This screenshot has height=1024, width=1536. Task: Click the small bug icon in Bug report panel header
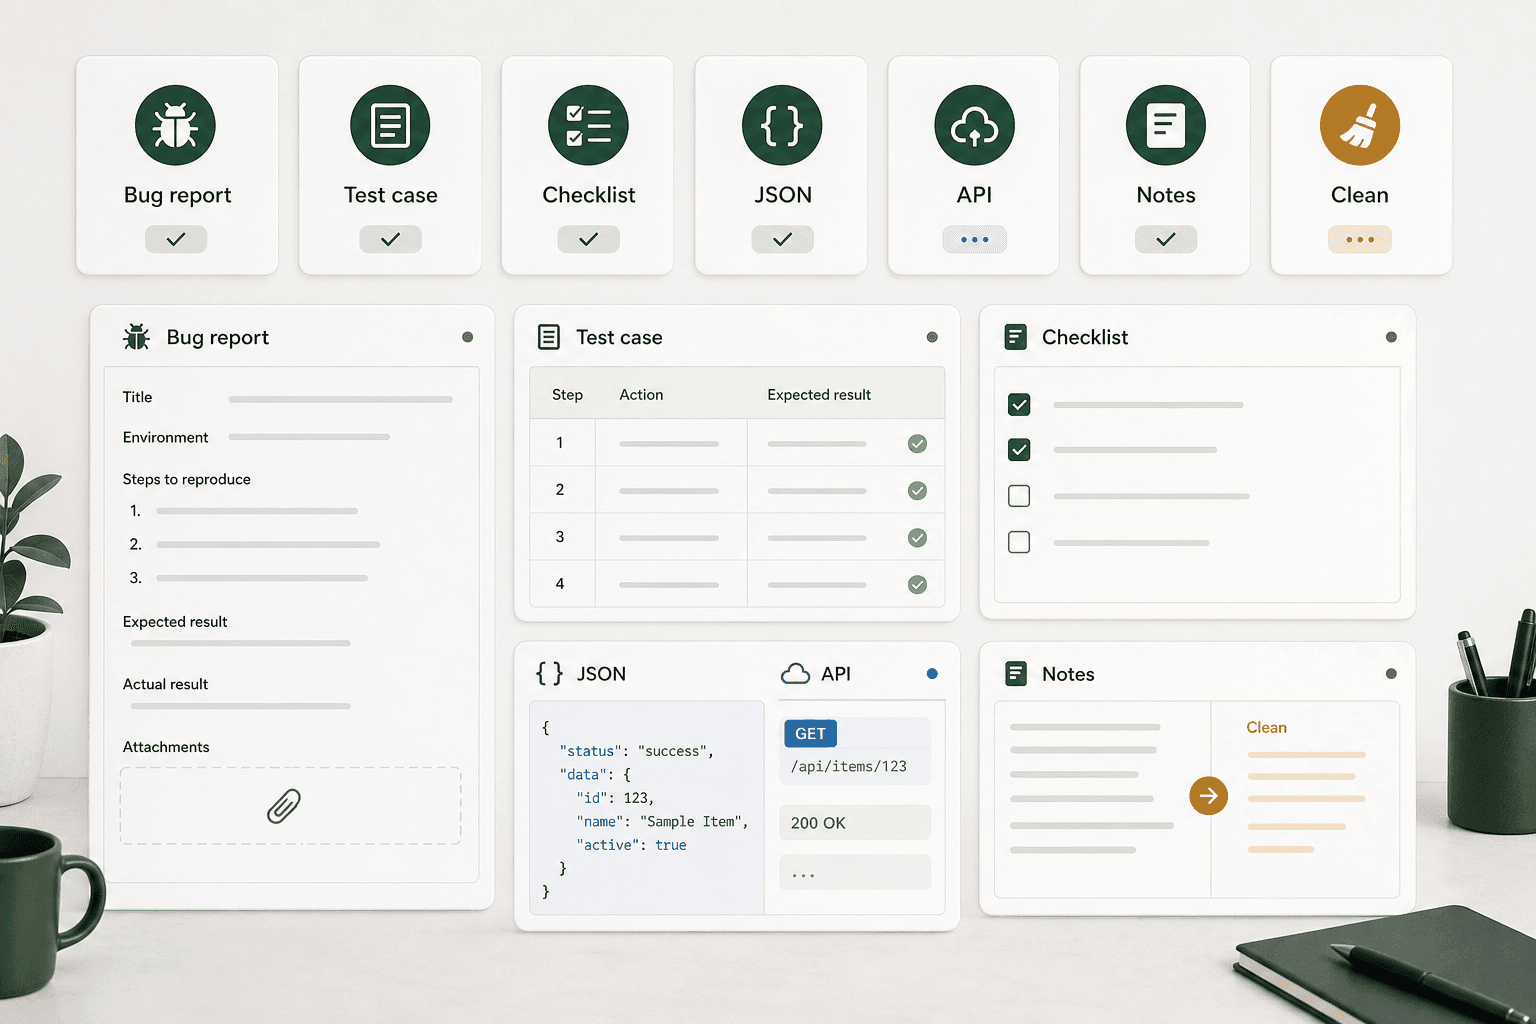[137, 337]
